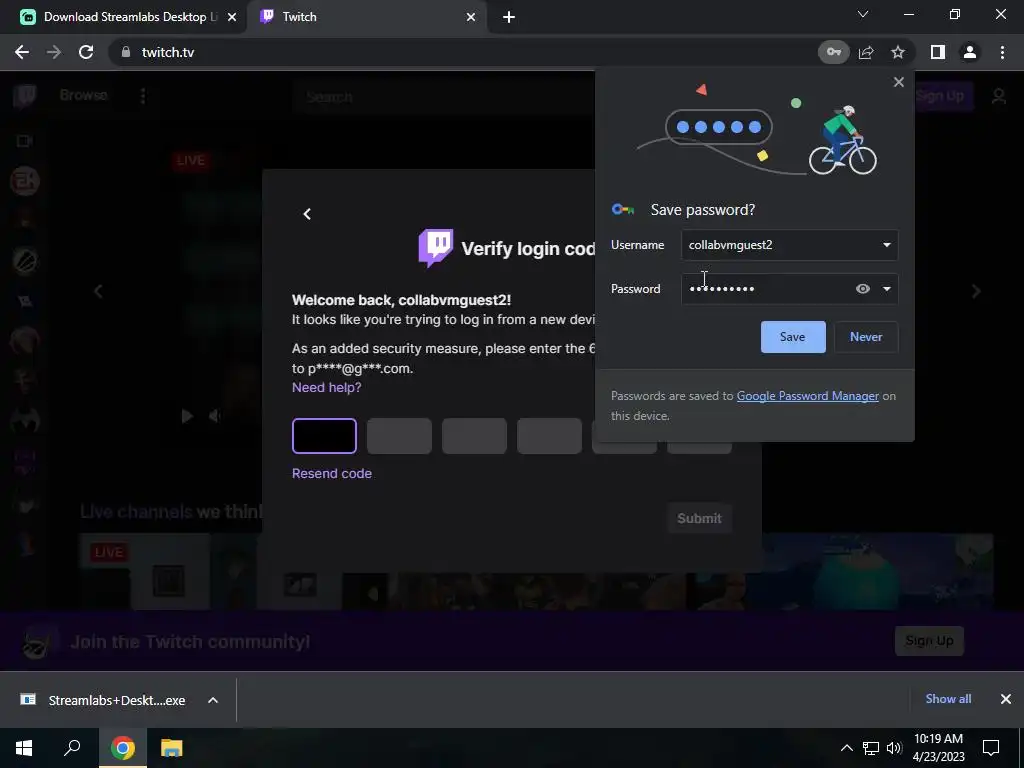Click the browser forward arrow

click(54, 52)
